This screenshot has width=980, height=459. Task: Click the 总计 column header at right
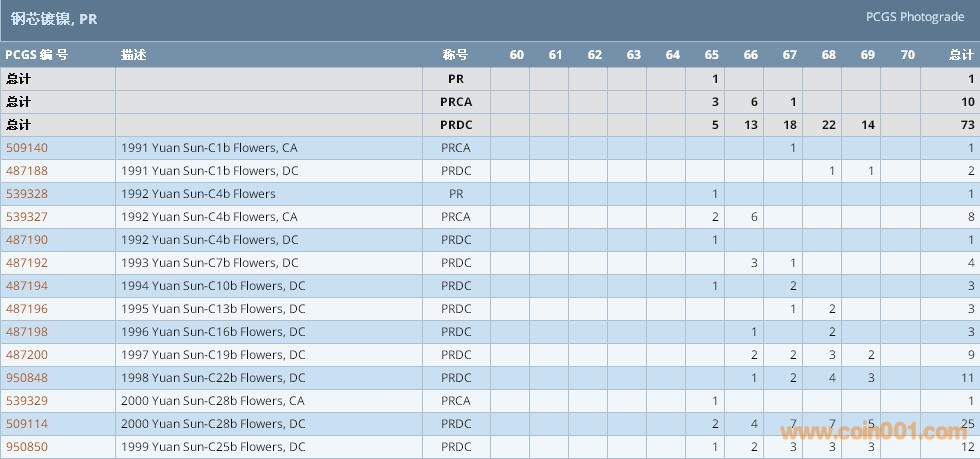pyautogui.click(x=960, y=55)
